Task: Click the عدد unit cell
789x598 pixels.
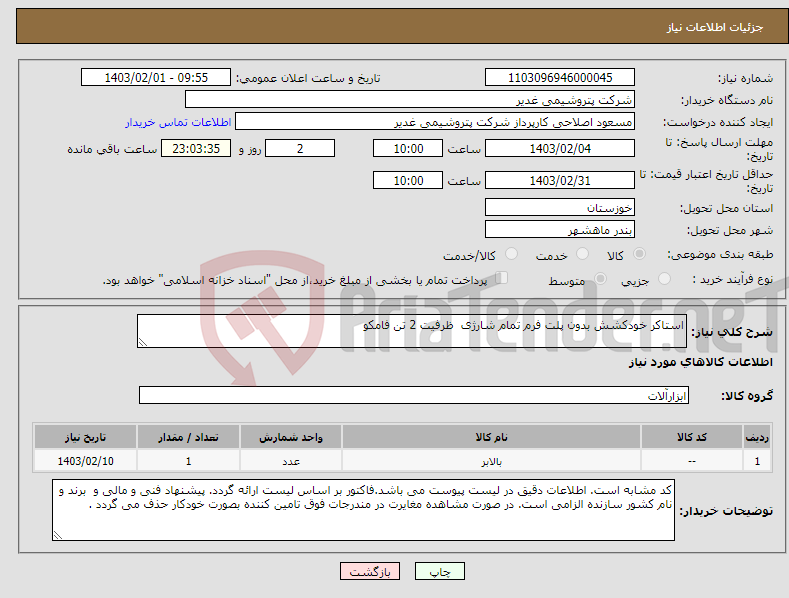Action: coord(291,461)
